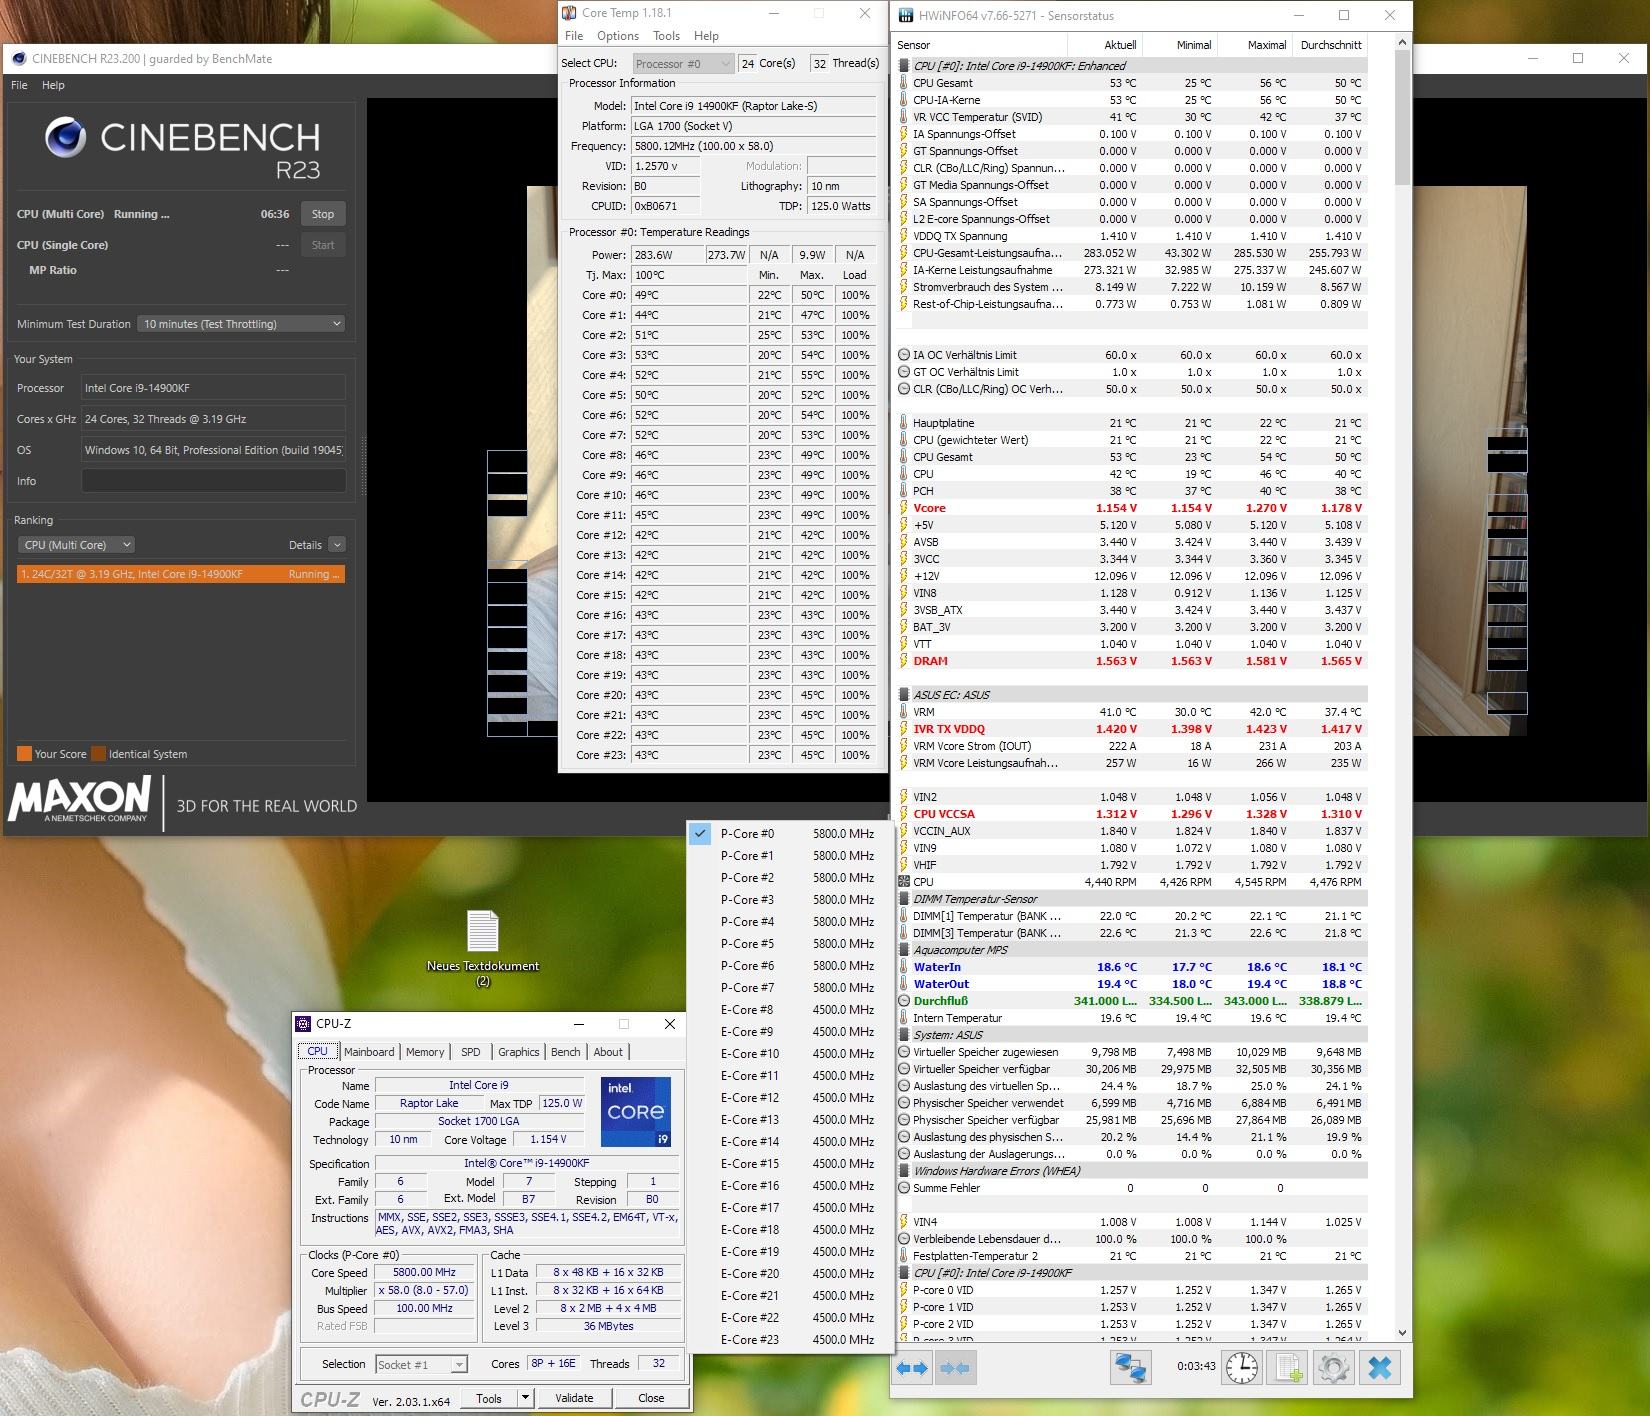Open the File menu in Core Temp
Screen dimensions: 1650x1416
coord(574,36)
